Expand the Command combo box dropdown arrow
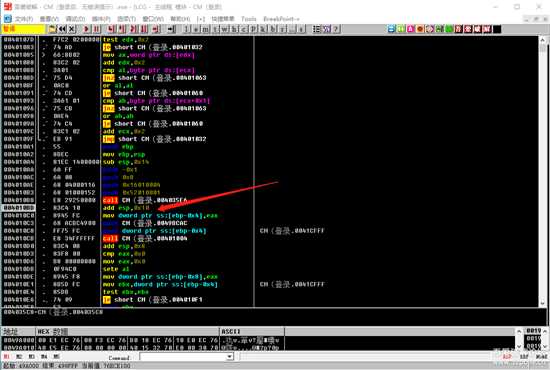 pyautogui.click(x=229, y=357)
